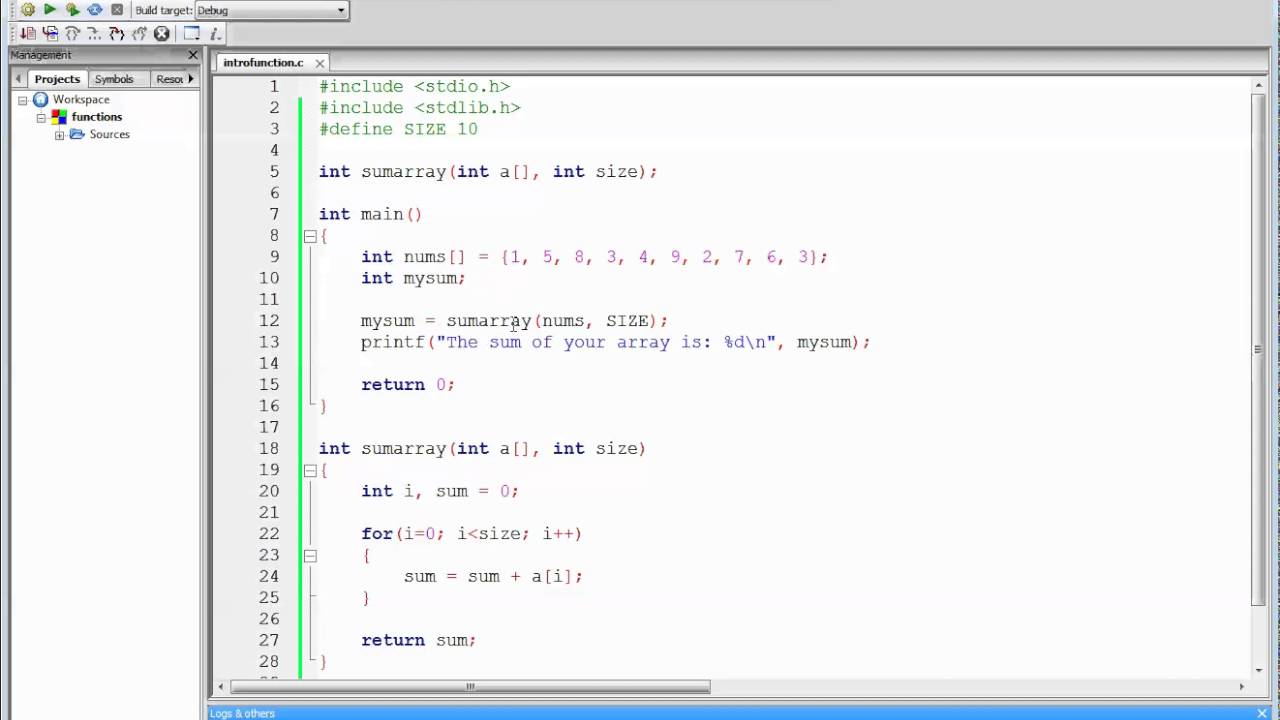
Task: Click the nums array declaration on line 9
Action: tap(595, 257)
